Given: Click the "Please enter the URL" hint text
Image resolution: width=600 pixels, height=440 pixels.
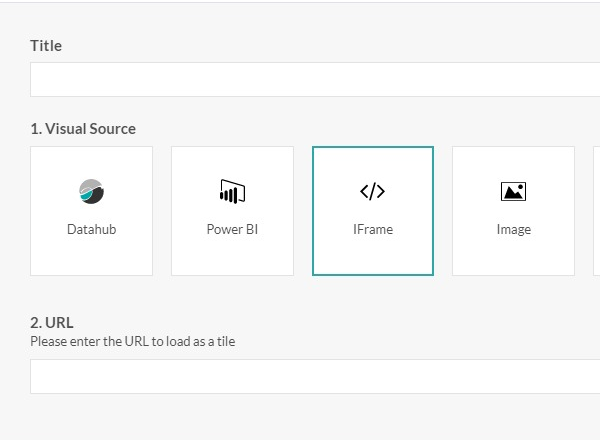Looking at the screenshot, I should (x=132, y=342).
